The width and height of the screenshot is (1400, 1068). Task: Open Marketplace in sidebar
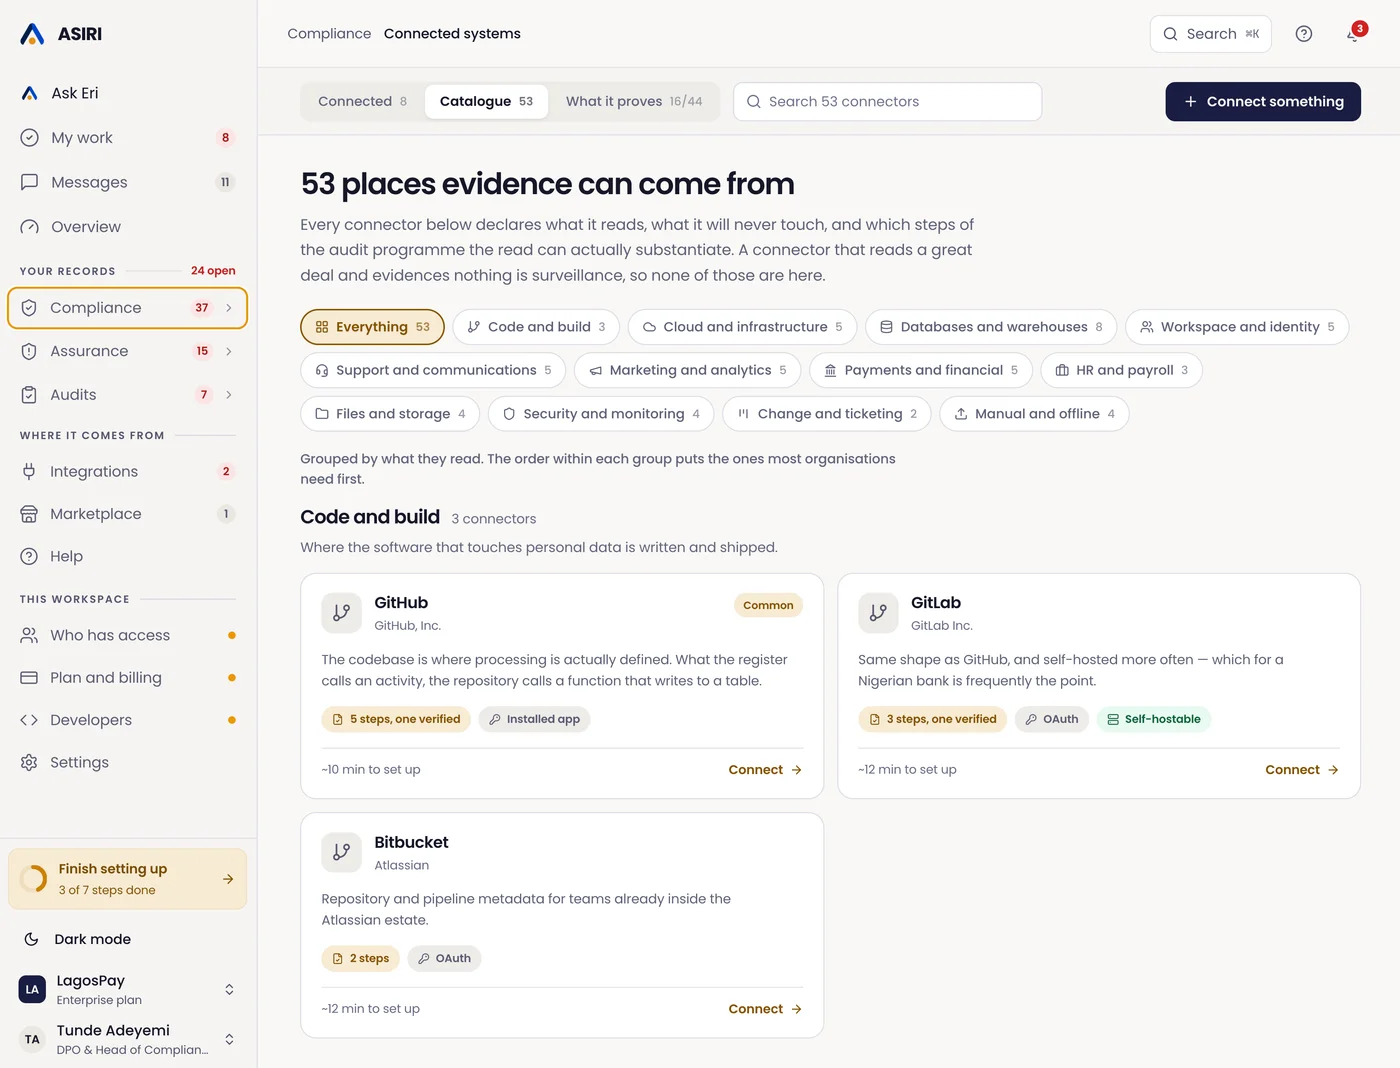127,514
